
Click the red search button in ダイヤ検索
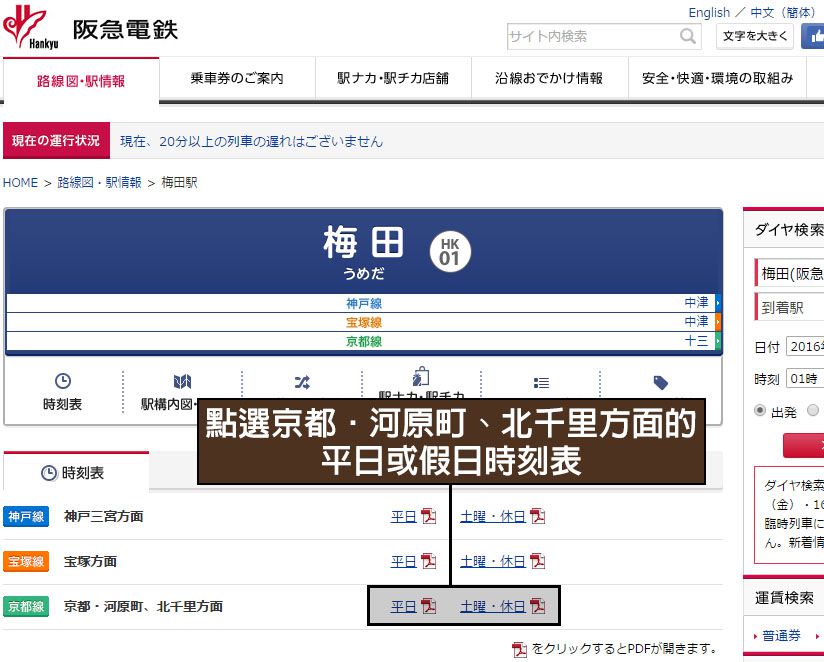point(804,446)
